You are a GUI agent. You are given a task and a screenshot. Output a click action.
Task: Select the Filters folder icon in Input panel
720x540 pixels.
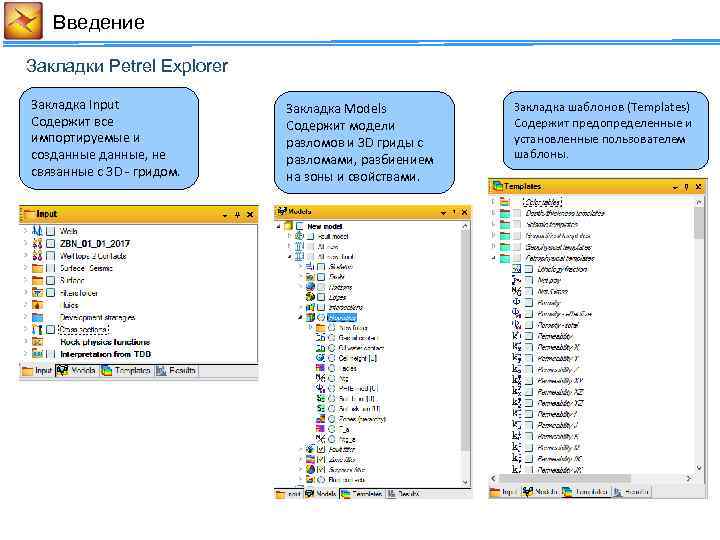click(37, 292)
